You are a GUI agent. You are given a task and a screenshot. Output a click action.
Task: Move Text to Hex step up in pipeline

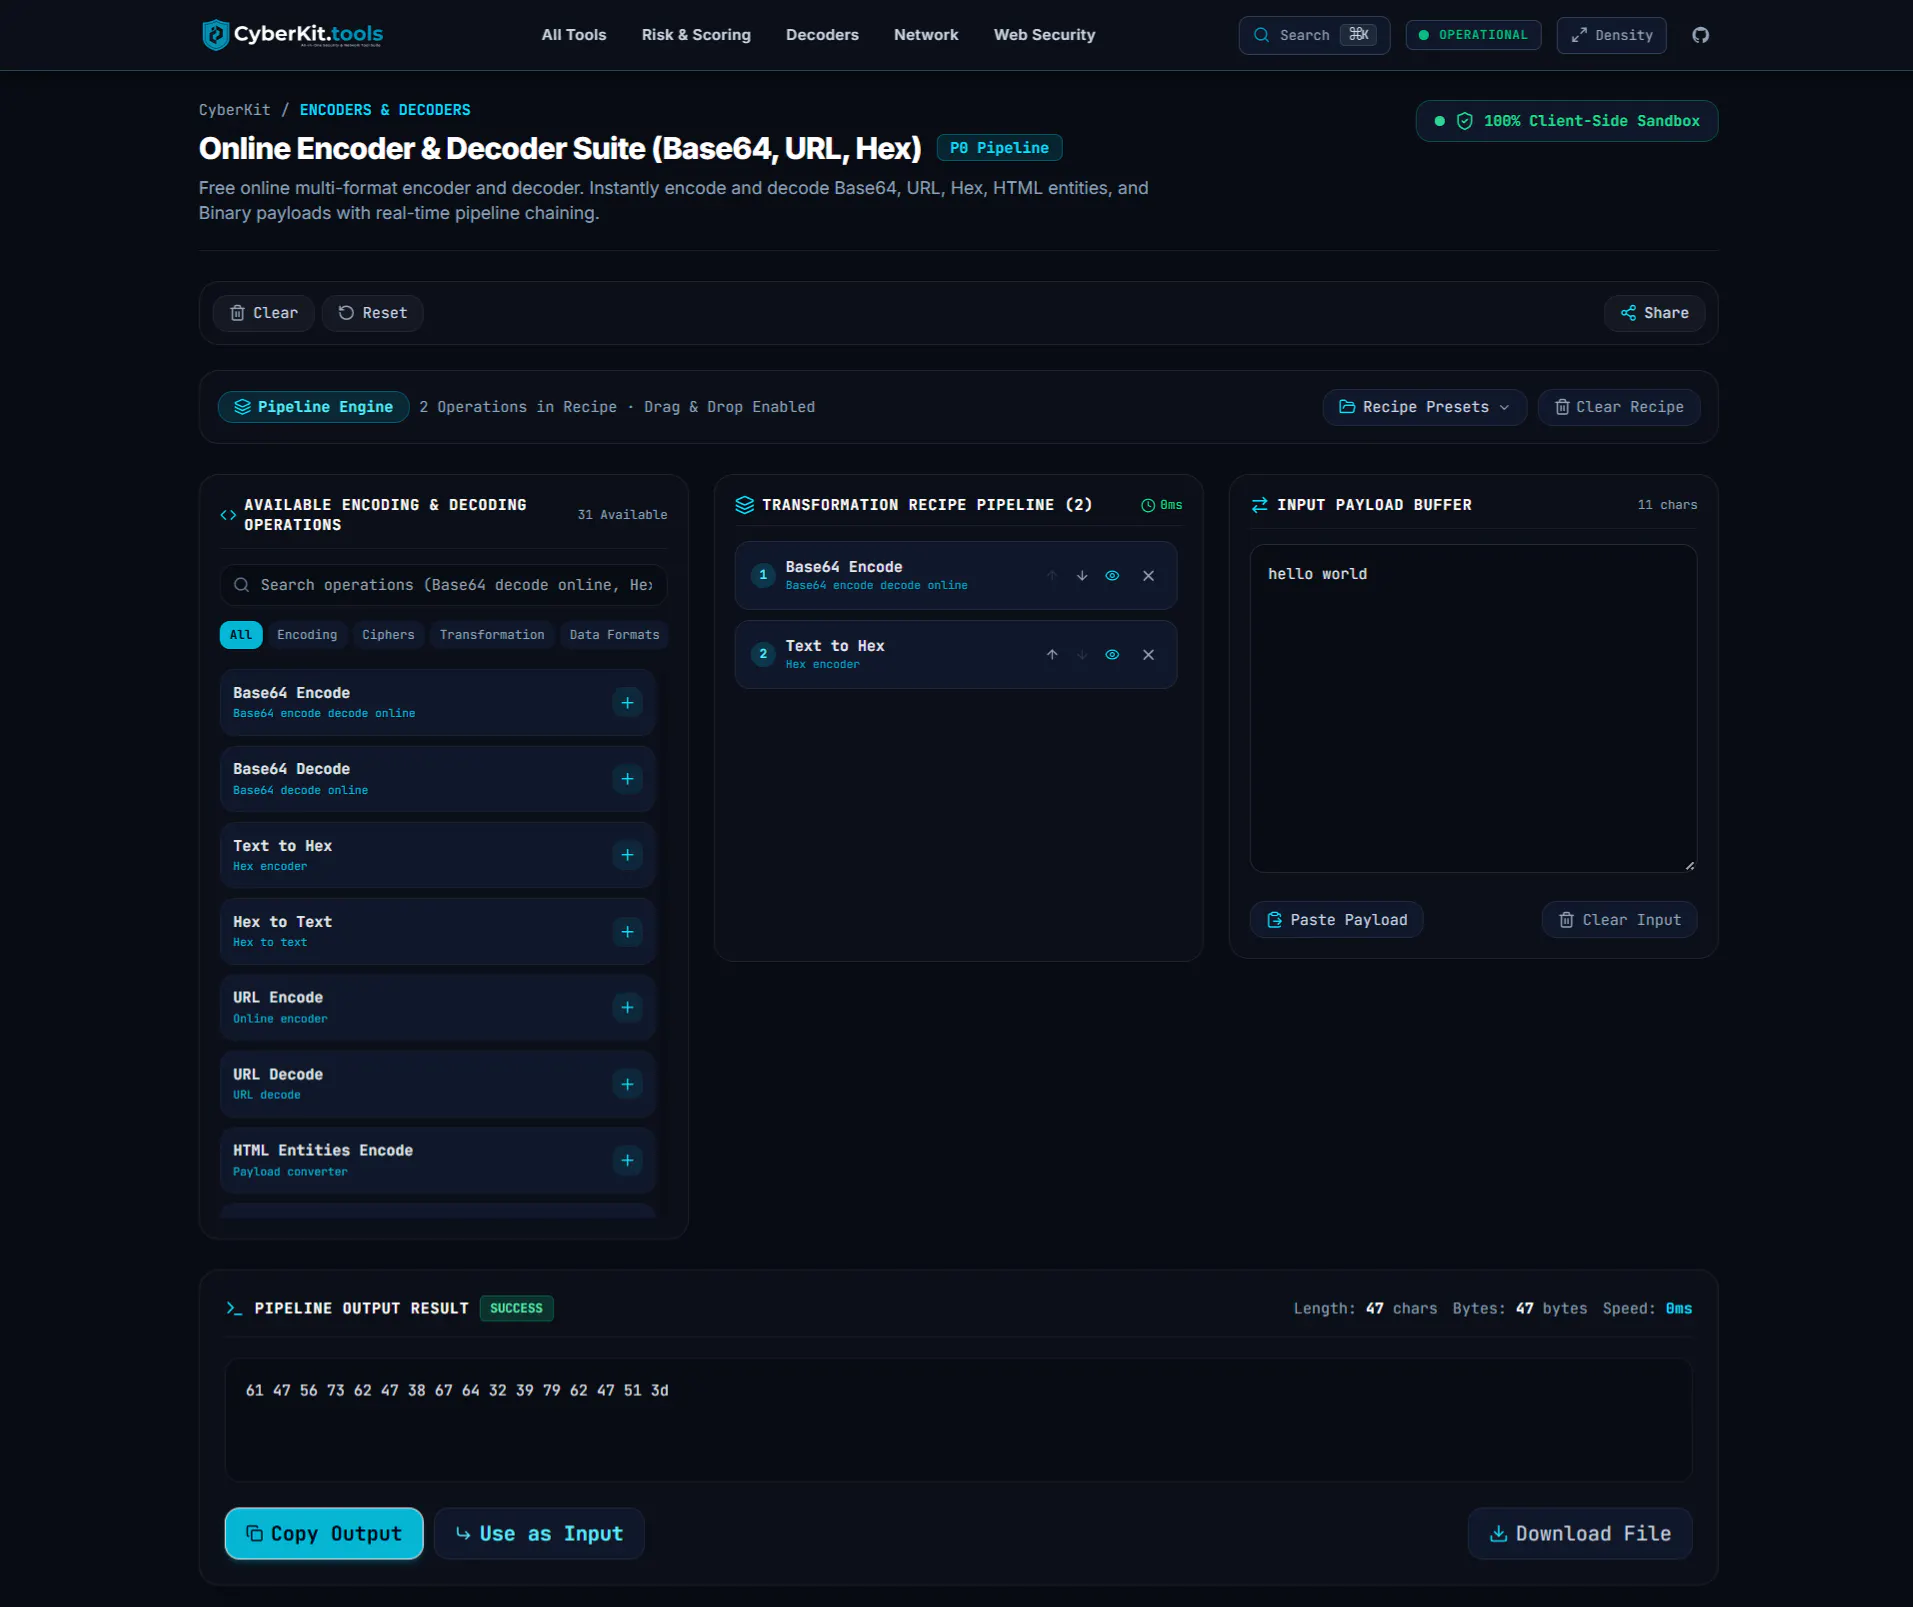click(x=1052, y=655)
